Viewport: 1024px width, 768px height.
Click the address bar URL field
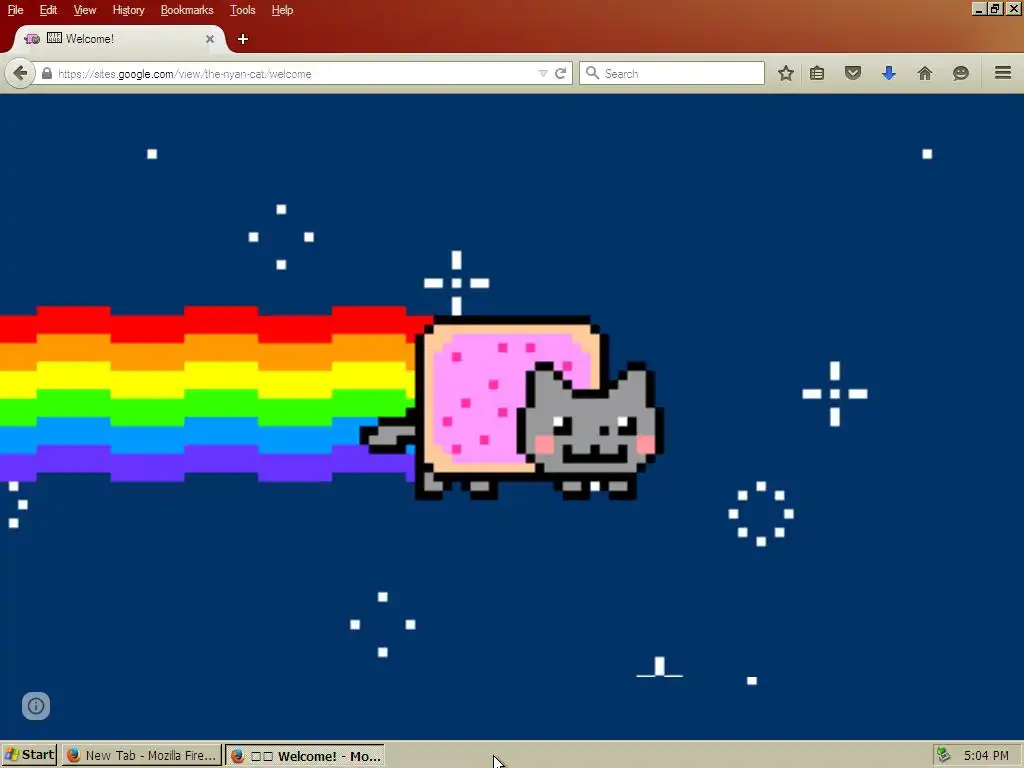[294, 74]
